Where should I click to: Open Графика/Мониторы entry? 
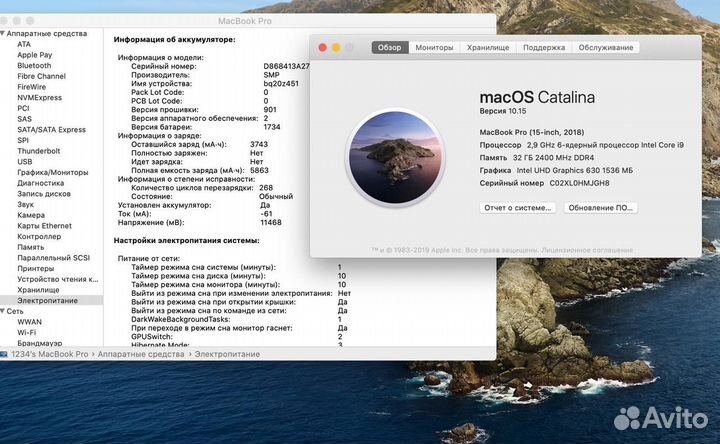point(53,172)
